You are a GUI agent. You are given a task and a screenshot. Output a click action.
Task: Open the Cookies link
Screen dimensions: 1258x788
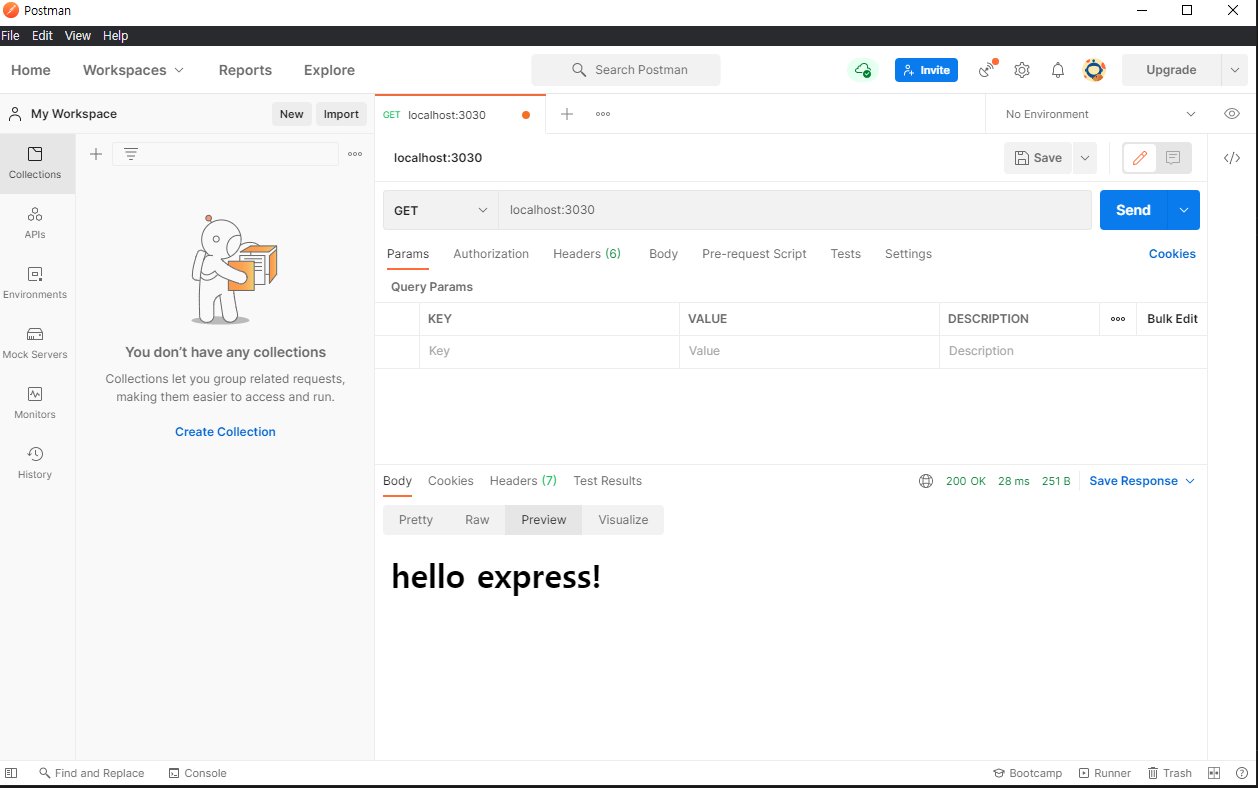click(1172, 254)
